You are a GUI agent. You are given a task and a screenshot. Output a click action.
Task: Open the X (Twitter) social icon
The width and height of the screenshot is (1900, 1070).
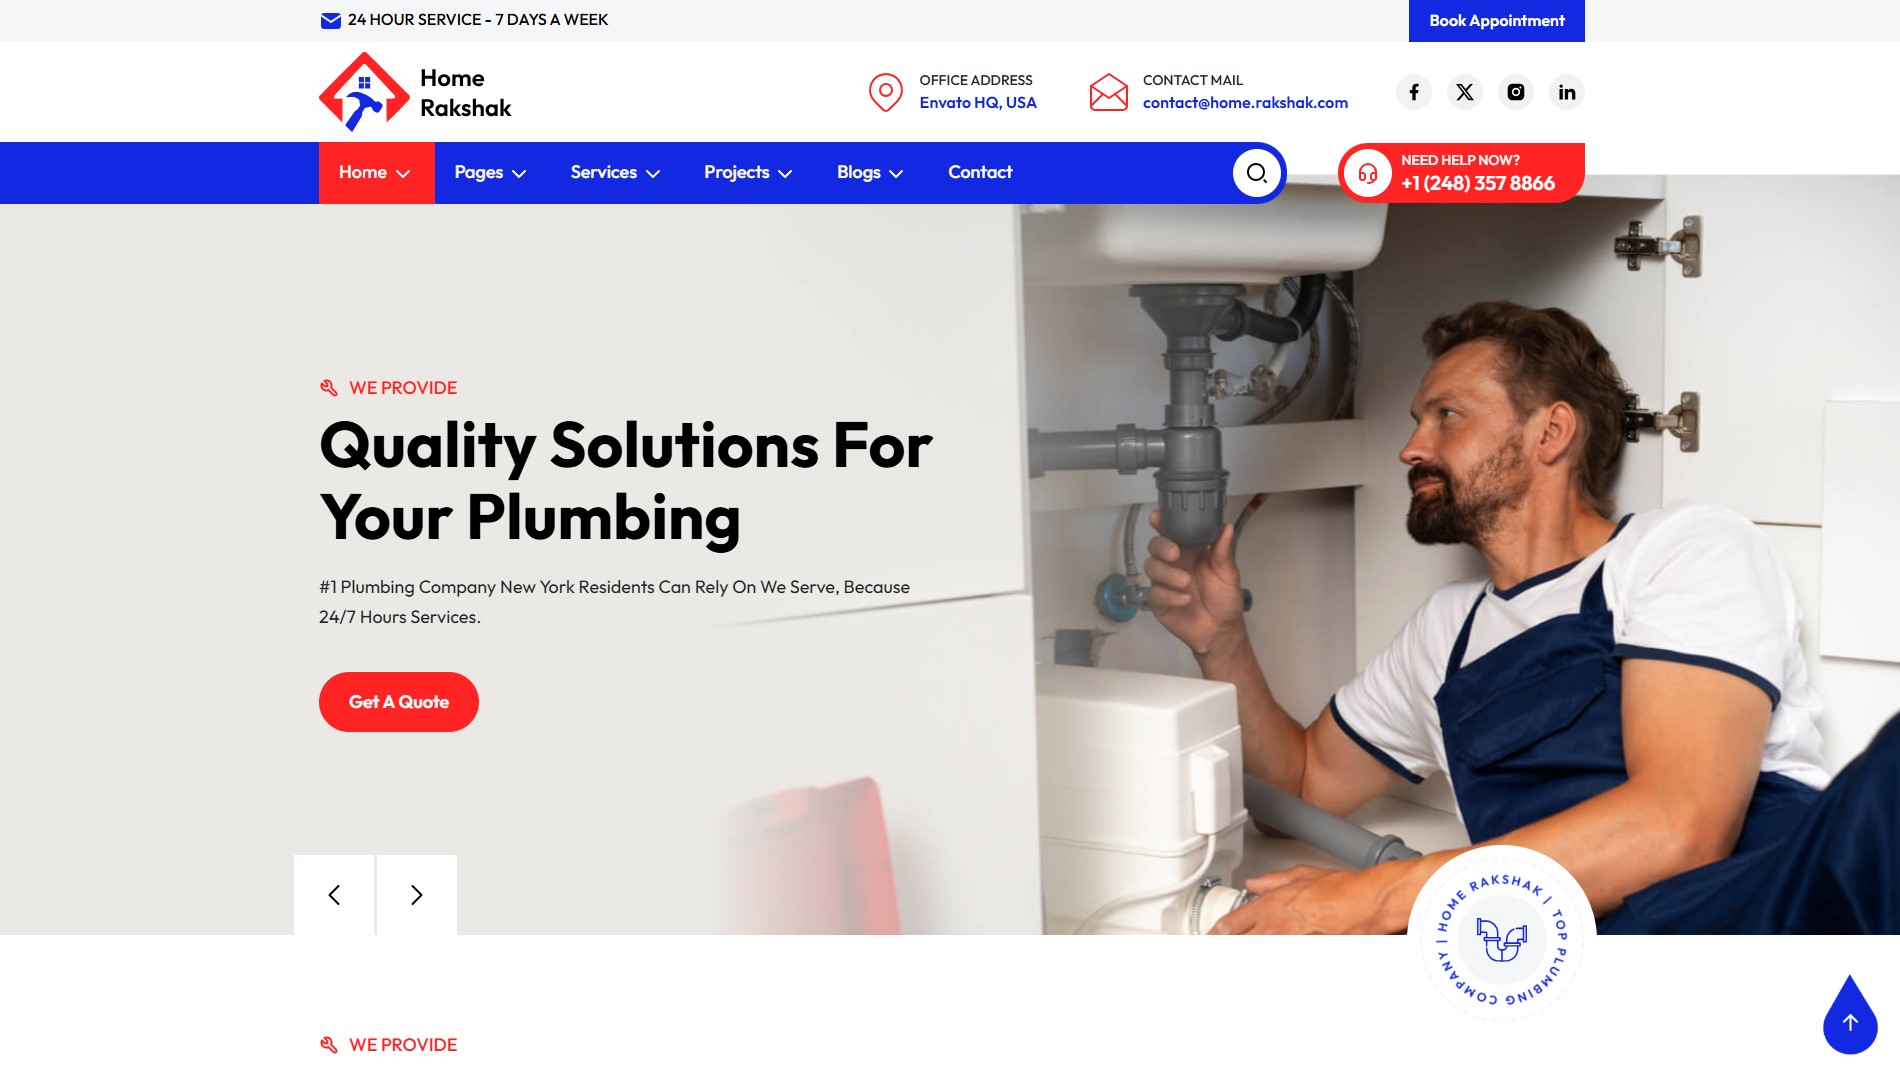pyautogui.click(x=1465, y=92)
